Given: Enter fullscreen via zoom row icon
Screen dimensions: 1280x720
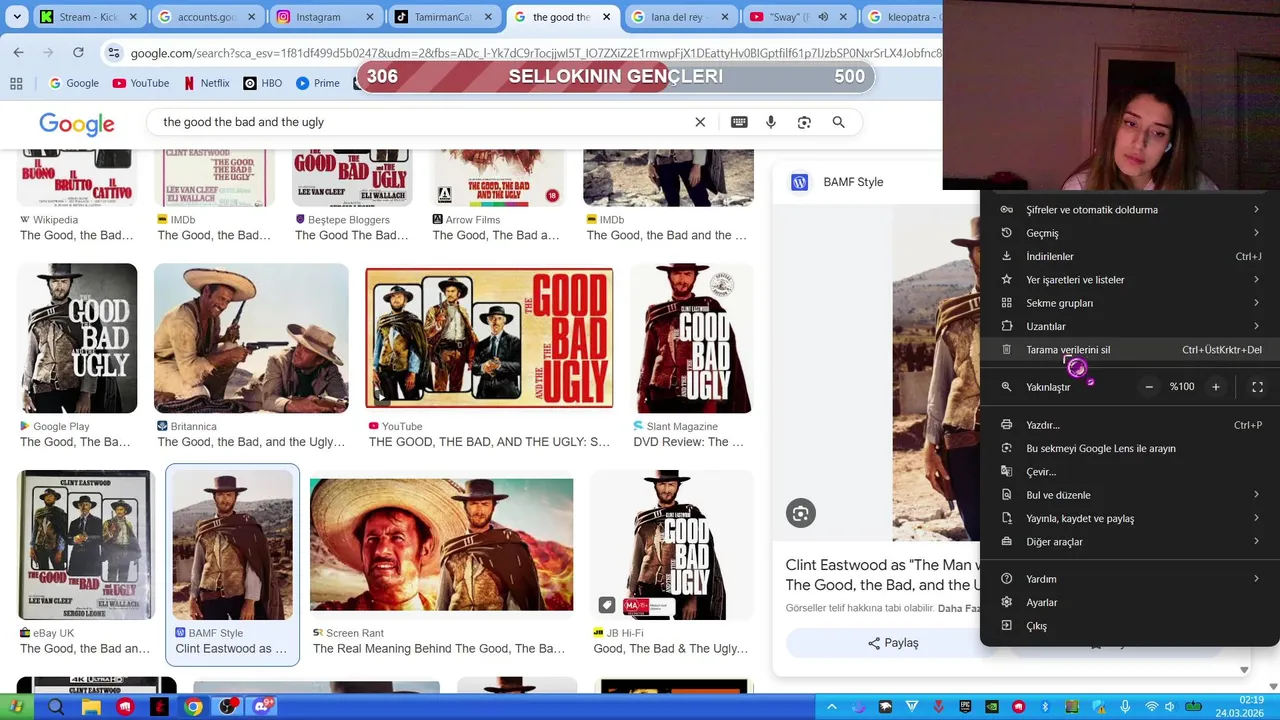Looking at the screenshot, I should point(1257,387).
